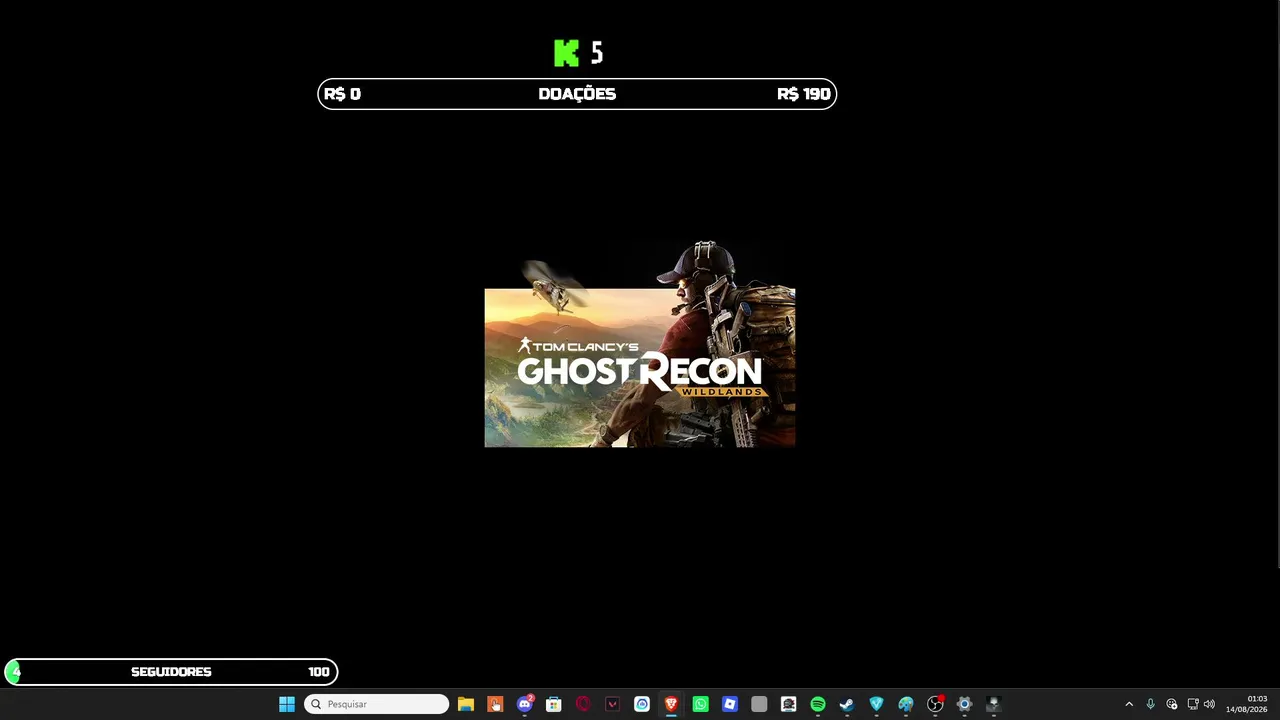Open the volume control in system tray

click(x=1209, y=704)
